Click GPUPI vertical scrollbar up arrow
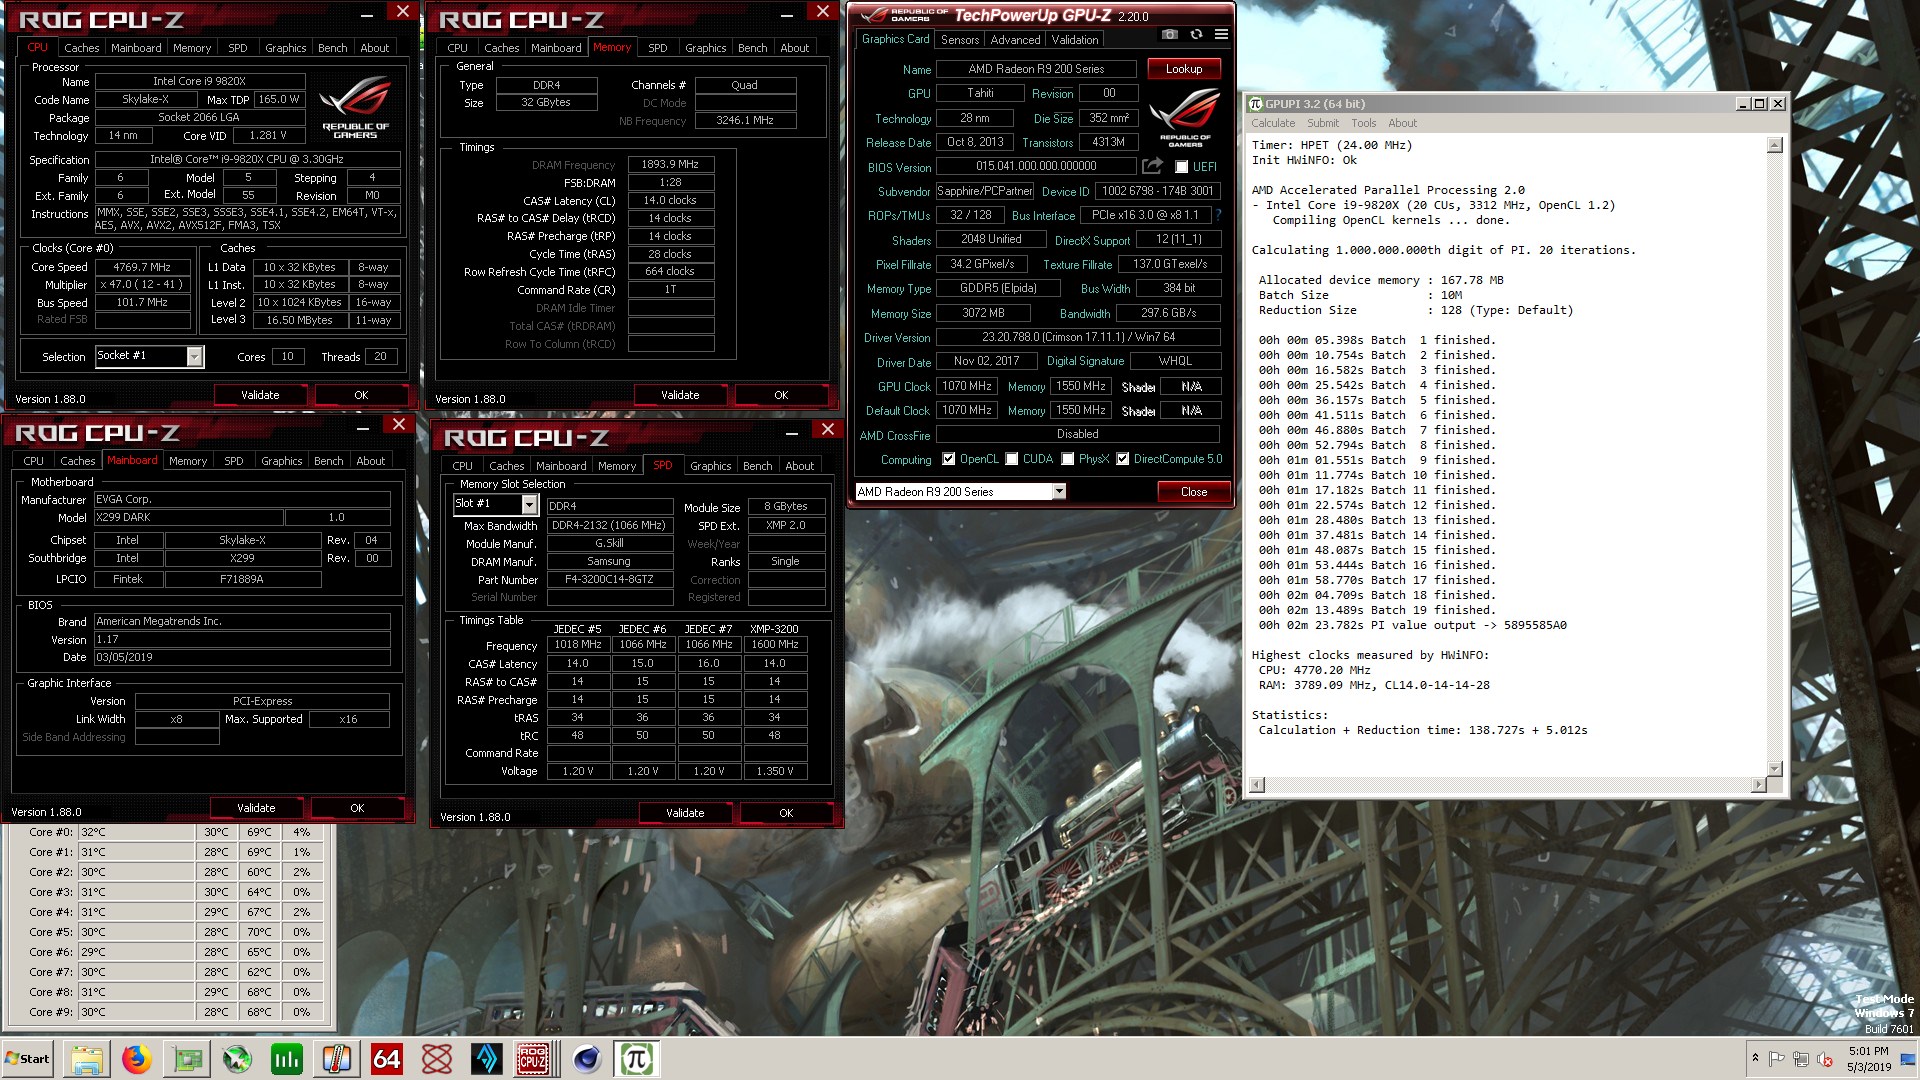Viewport: 1920px width, 1080px height. [x=1775, y=146]
